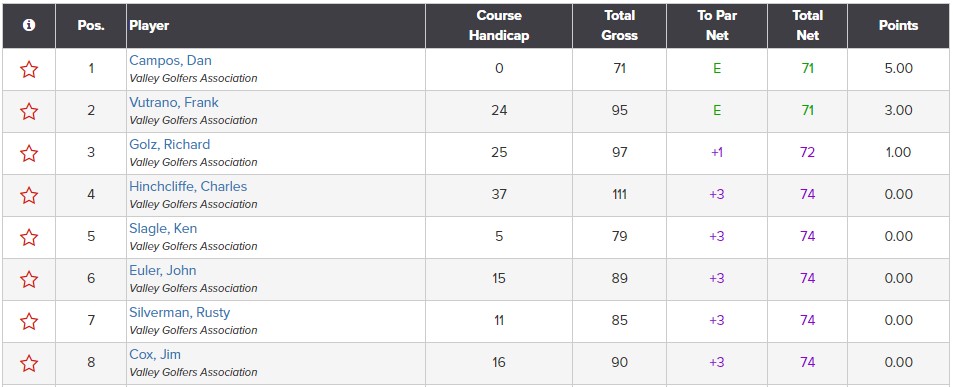The height and width of the screenshot is (387, 953).
Task: Sort by Total Gross column header
Action: point(619,26)
